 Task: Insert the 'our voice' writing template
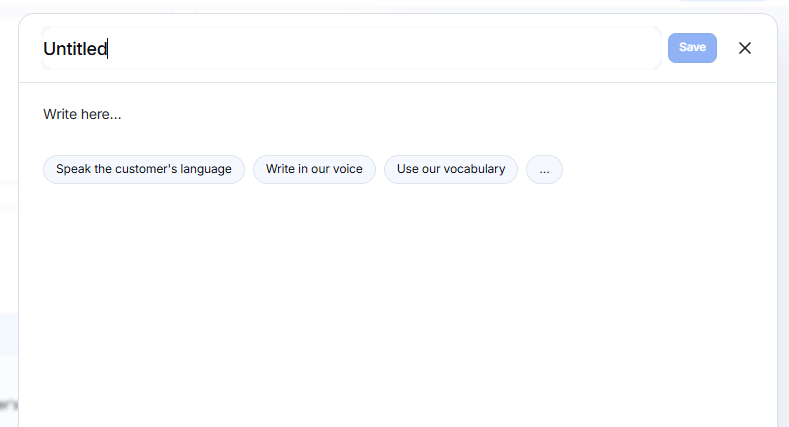[x=314, y=169]
